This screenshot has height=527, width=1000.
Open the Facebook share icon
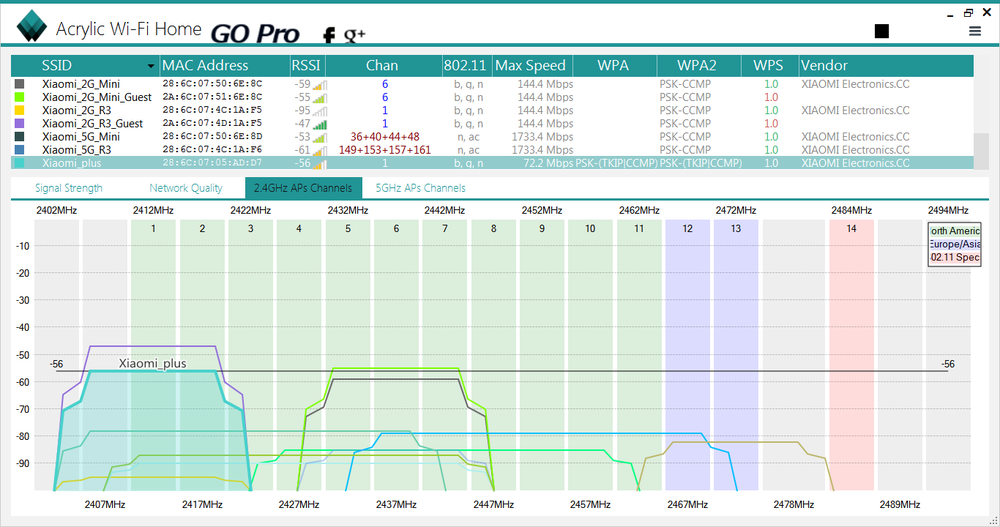[x=328, y=37]
